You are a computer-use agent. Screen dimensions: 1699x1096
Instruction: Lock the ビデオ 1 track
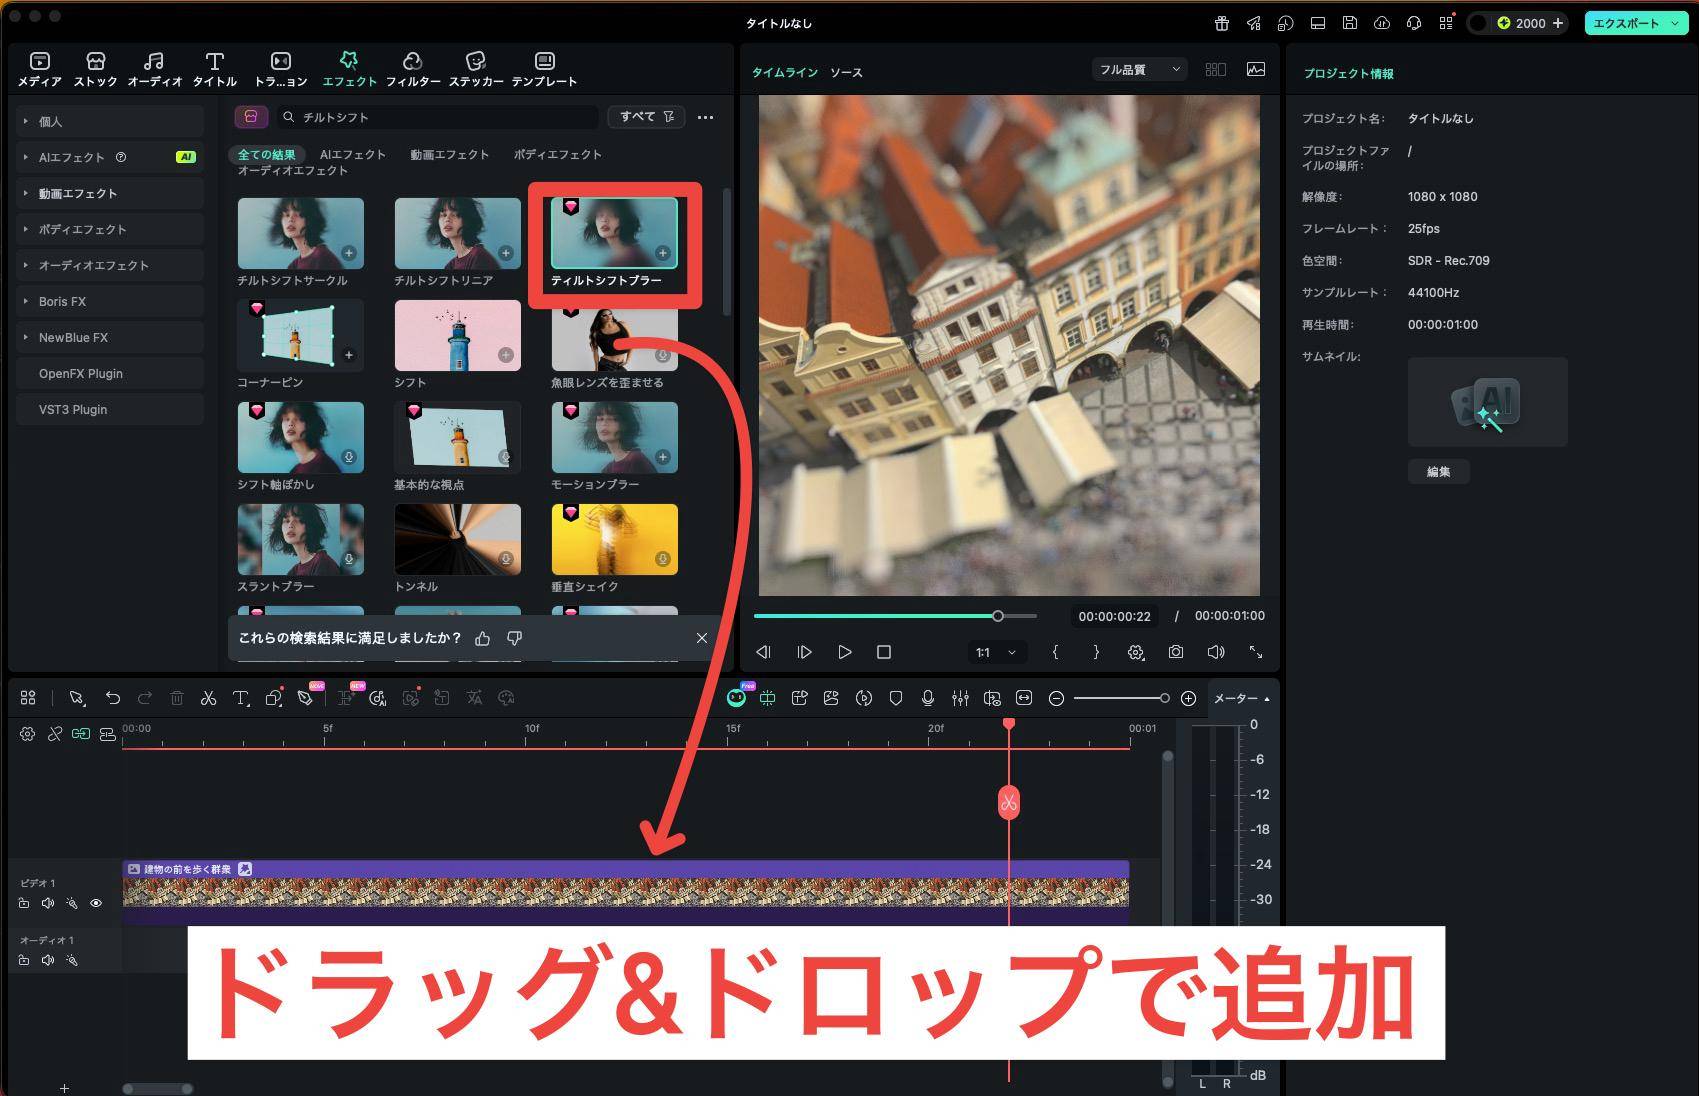pos(24,903)
